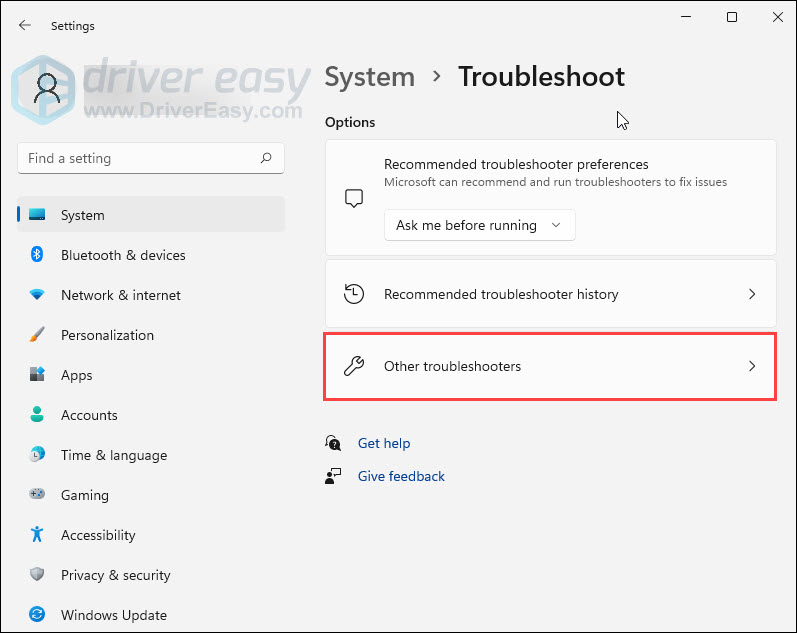Go back using the back arrow
The height and width of the screenshot is (633, 797).
coord(25,25)
